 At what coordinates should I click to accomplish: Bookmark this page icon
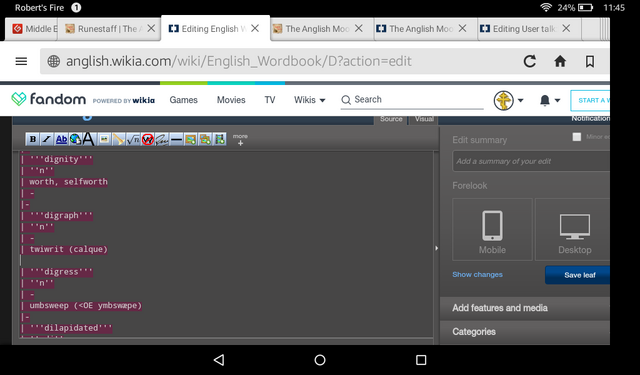pyautogui.click(x=590, y=61)
